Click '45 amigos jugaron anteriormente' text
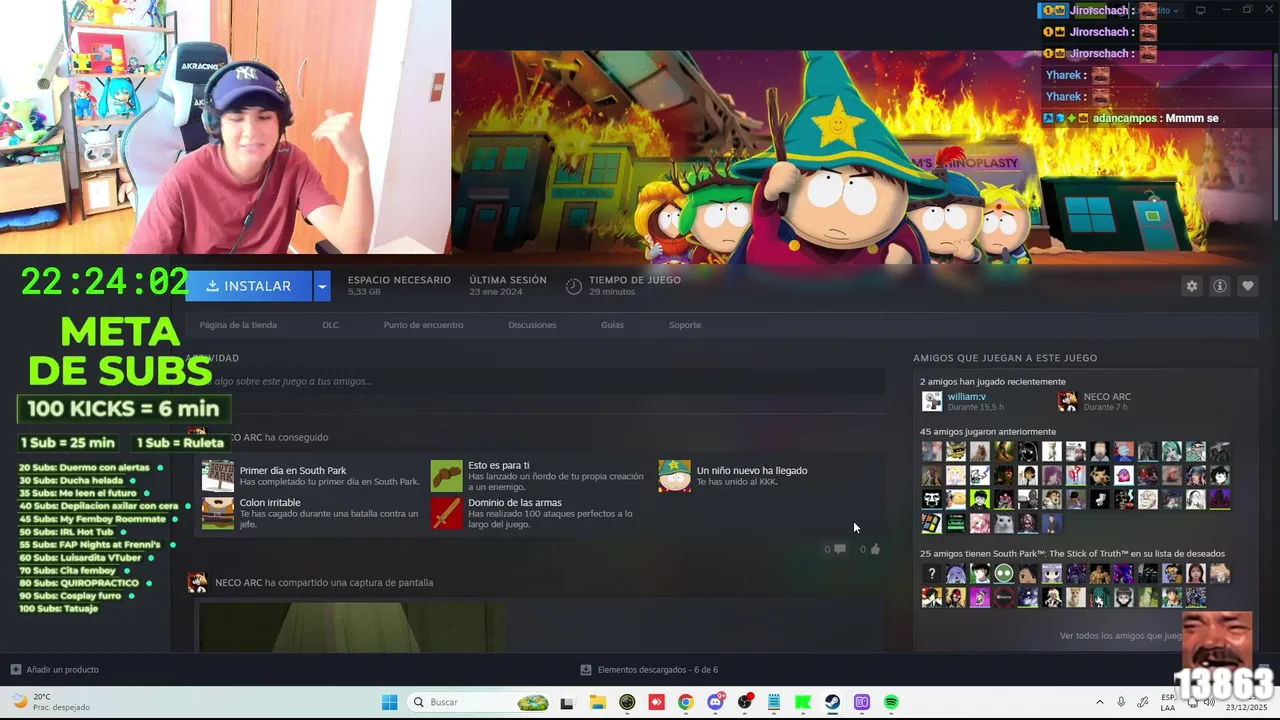 [988, 432]
